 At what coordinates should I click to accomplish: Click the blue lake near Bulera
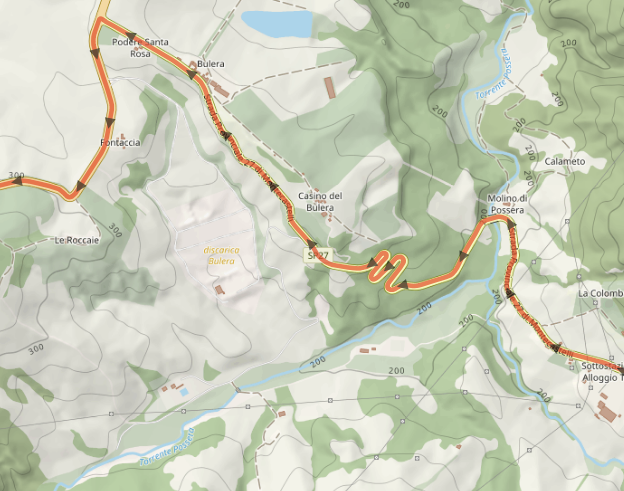click(x=277, y=23)
